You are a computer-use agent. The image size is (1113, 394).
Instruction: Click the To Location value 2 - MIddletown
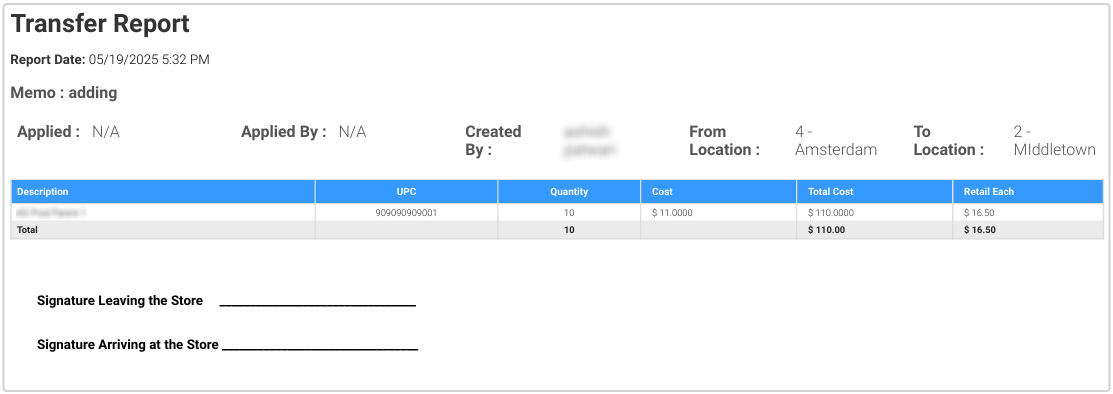click(1054, 141)
